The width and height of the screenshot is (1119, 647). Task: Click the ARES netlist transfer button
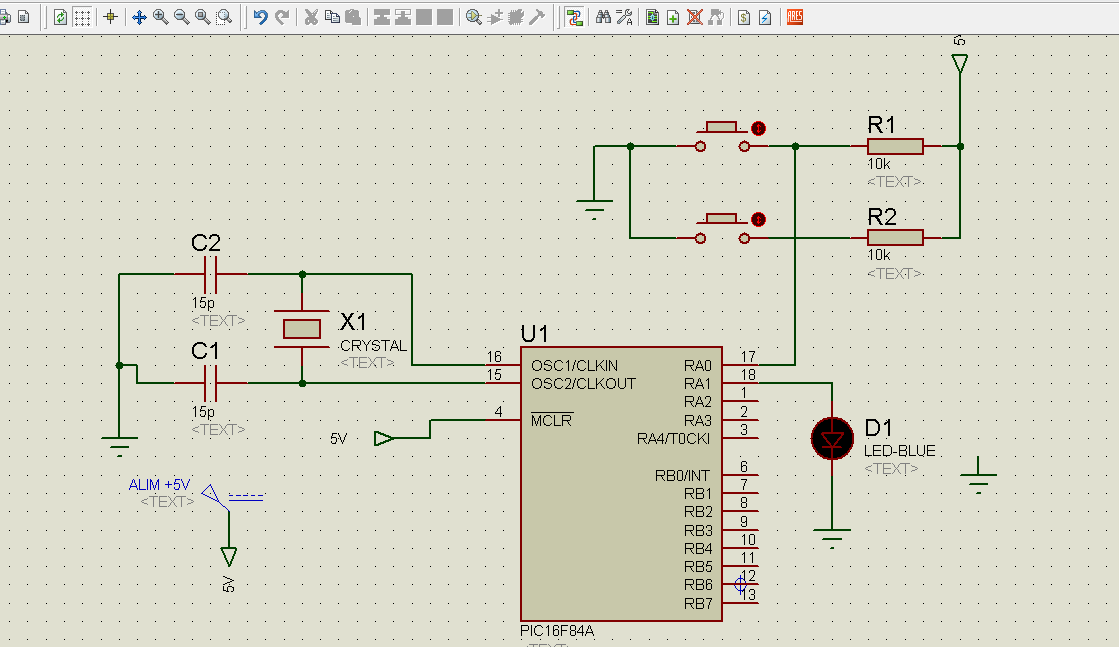[795, 17]
